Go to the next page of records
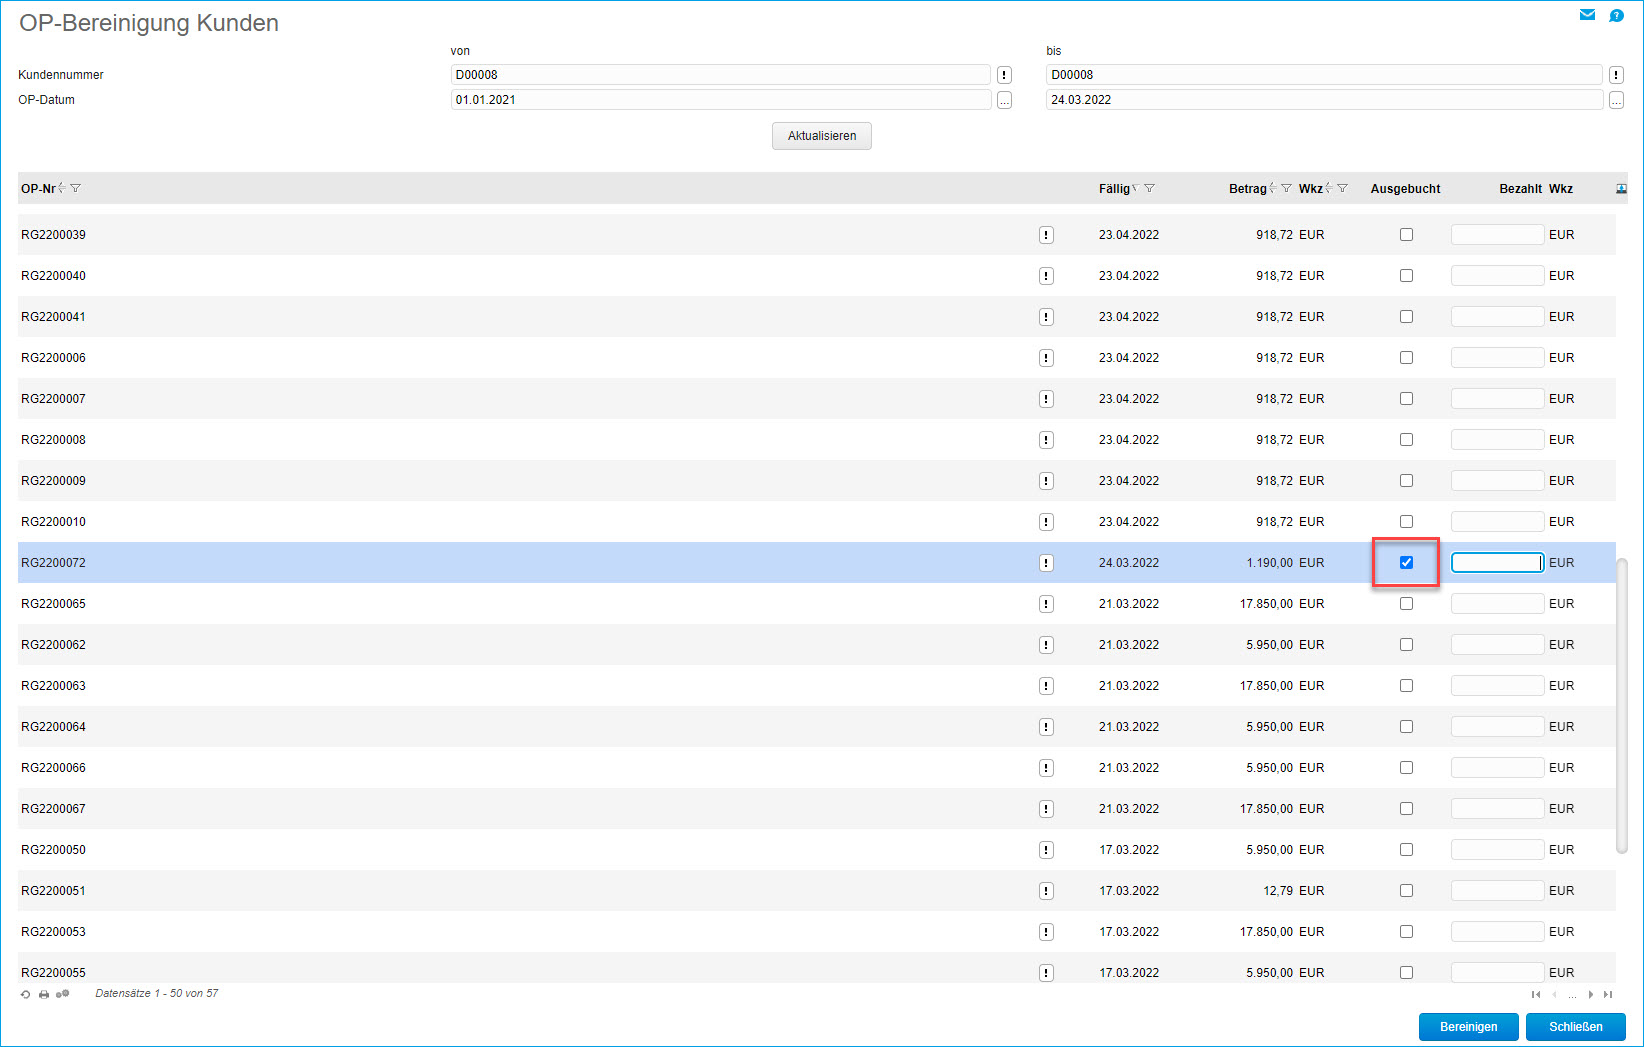 coord(1590,994)
